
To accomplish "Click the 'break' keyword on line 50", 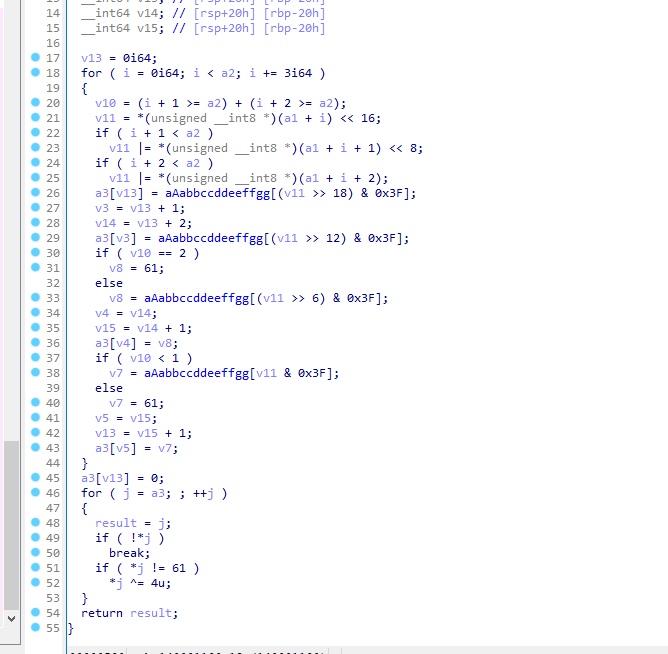I will pyautogui.click(x=128, y=553).
